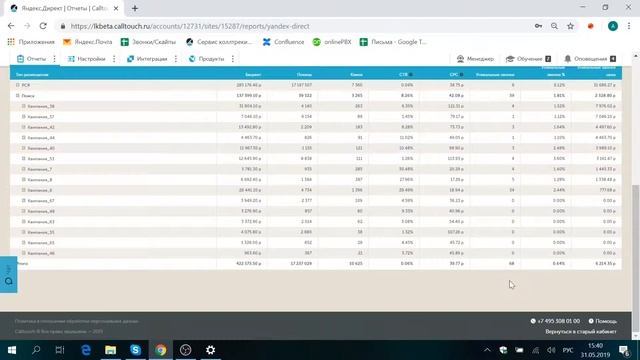Open the Интеграции menu section

147,59
